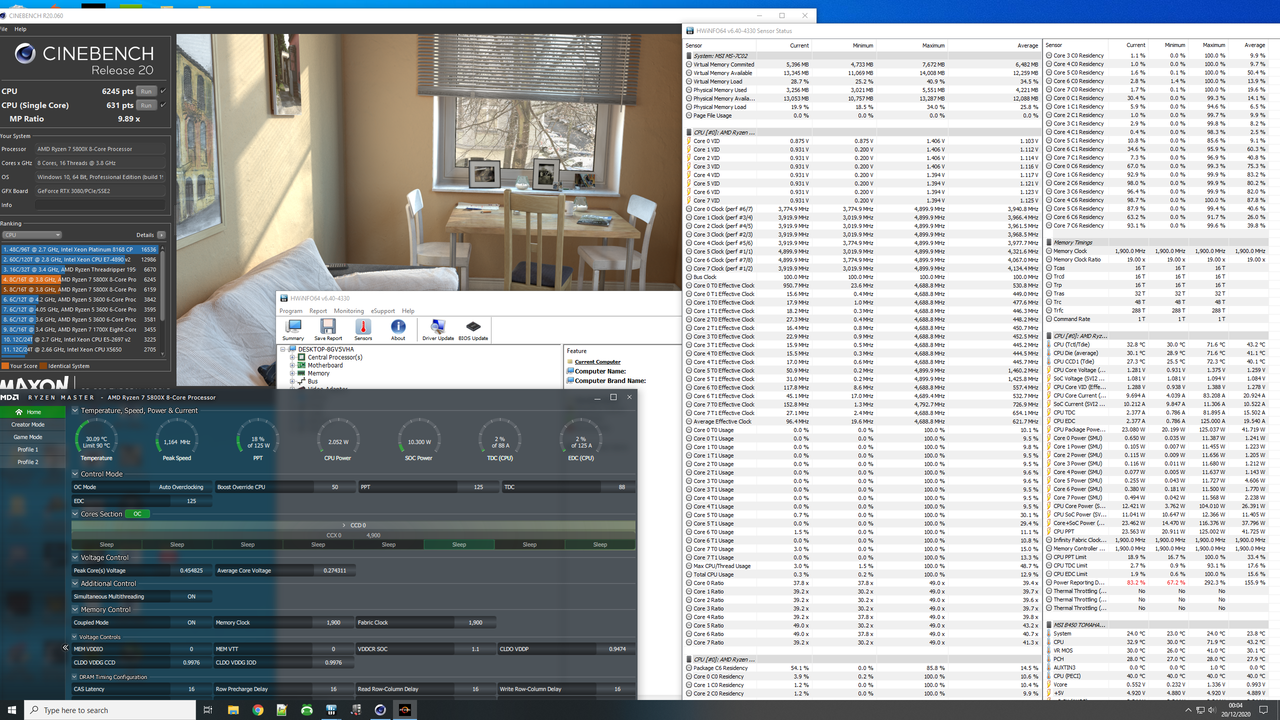1280x720 pixels.
Task: Click the Info input field in Cinebench
Action: (101, 205)
